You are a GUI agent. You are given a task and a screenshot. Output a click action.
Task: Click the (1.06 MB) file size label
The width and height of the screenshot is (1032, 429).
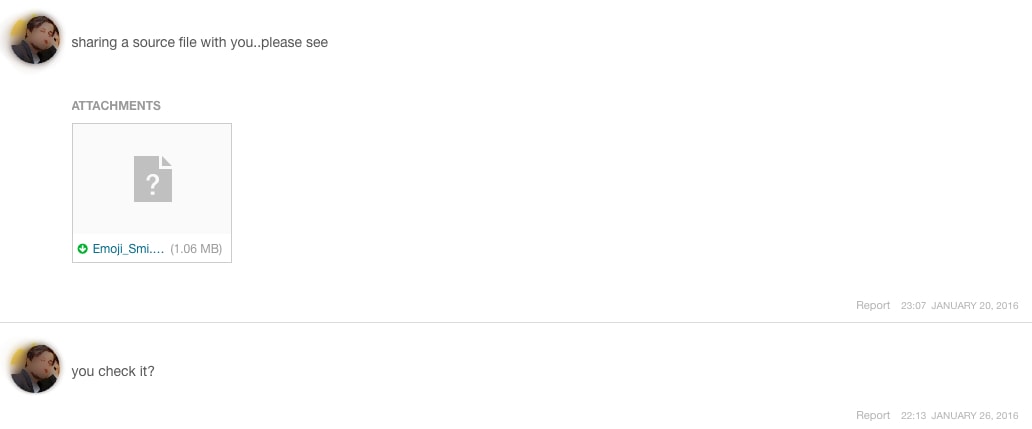(x=196, y=249)
